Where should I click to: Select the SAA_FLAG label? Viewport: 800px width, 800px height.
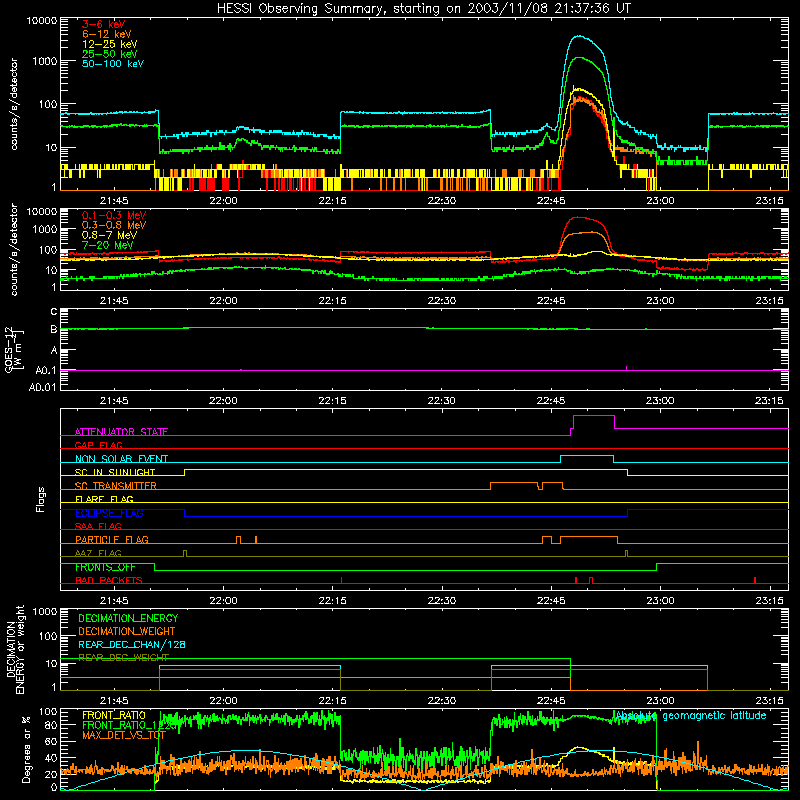point(98,526)
